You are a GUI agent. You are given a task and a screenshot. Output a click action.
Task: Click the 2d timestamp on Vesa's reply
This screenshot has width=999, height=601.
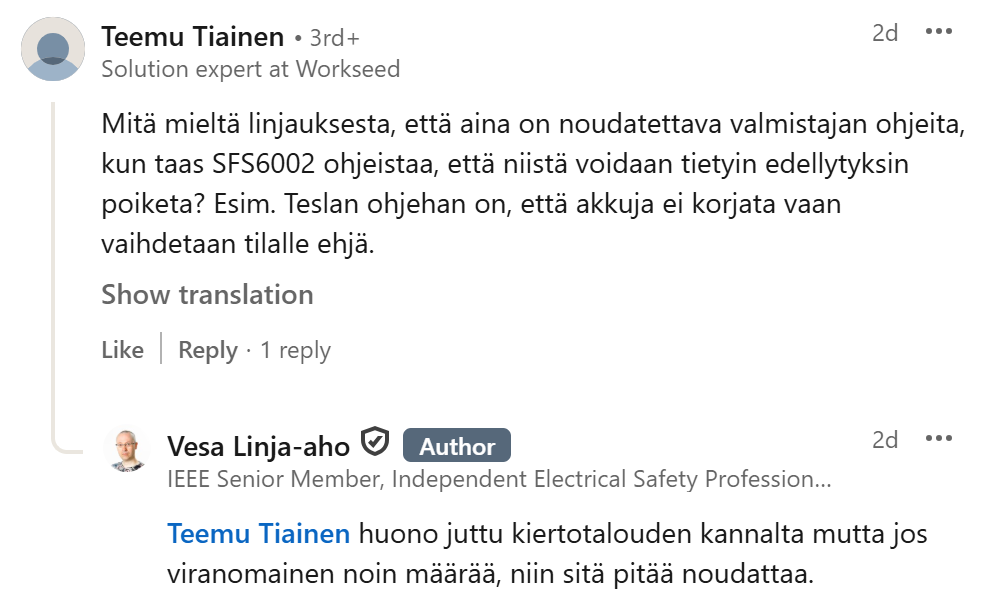click(x=885, y=439)
